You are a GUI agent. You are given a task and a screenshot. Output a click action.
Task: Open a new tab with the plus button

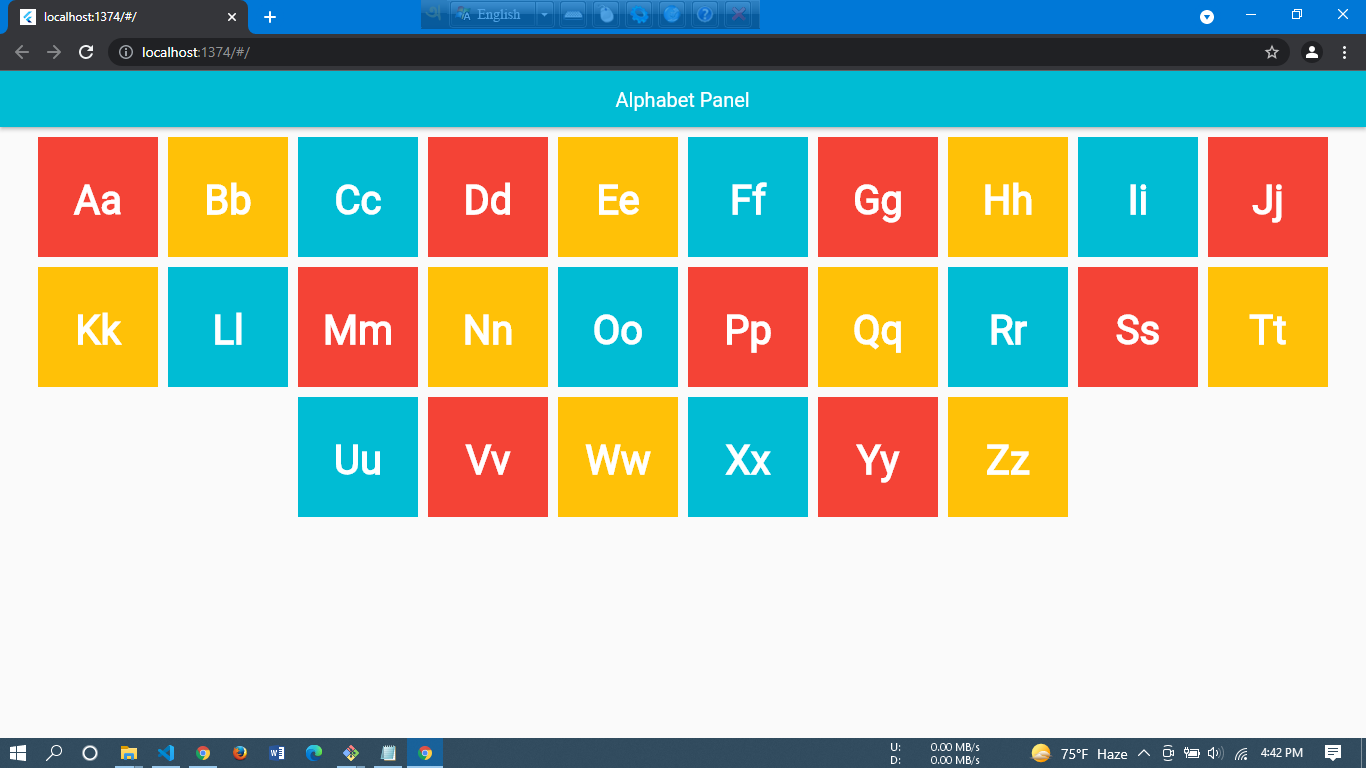pyautogui.click(x=268, y=16)
